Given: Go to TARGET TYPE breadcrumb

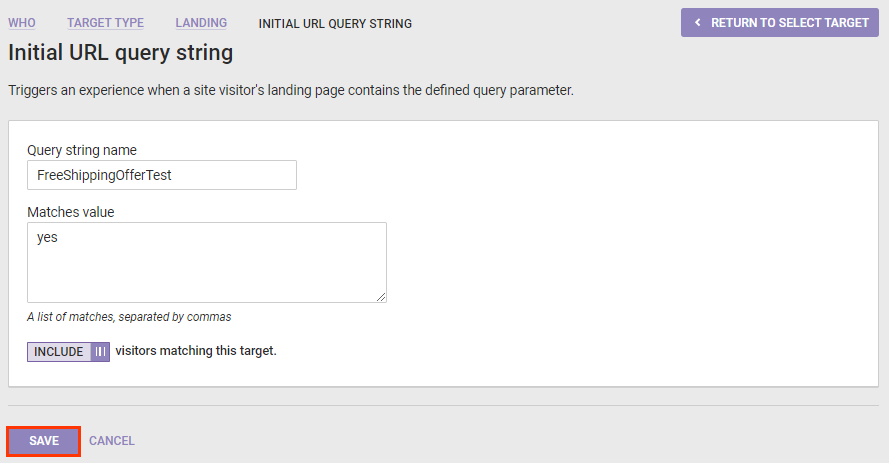Looking at the screenshot, I should [105, 23].
